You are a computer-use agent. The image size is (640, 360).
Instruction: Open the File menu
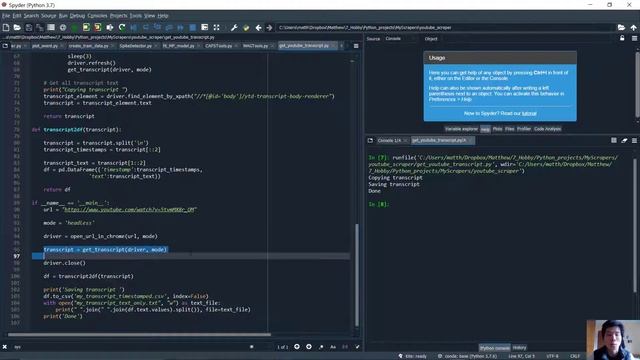click(6, 16)
